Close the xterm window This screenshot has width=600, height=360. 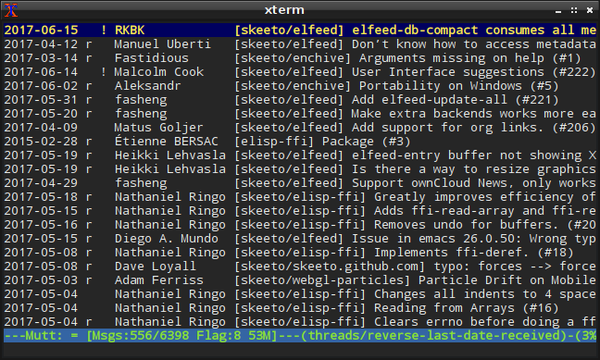590,10
